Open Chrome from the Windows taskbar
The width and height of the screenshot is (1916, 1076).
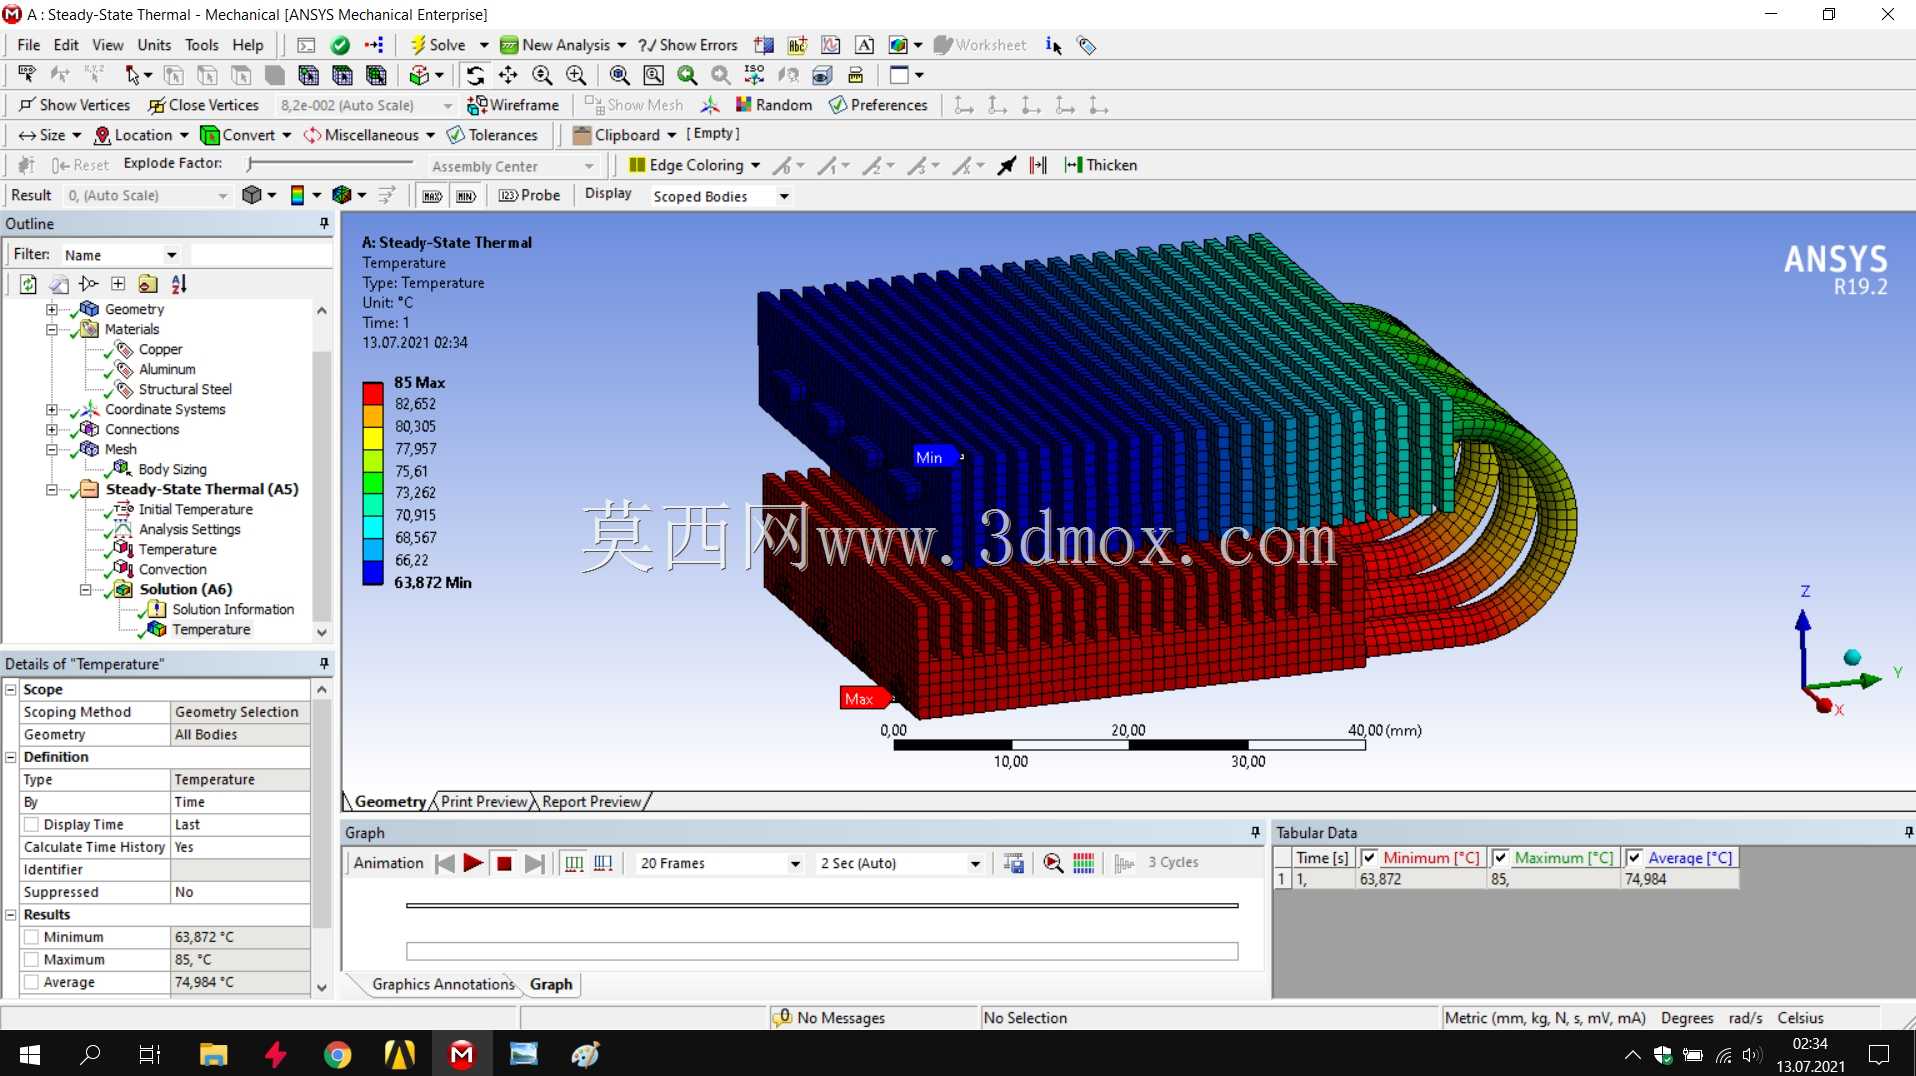(338, 1054)
